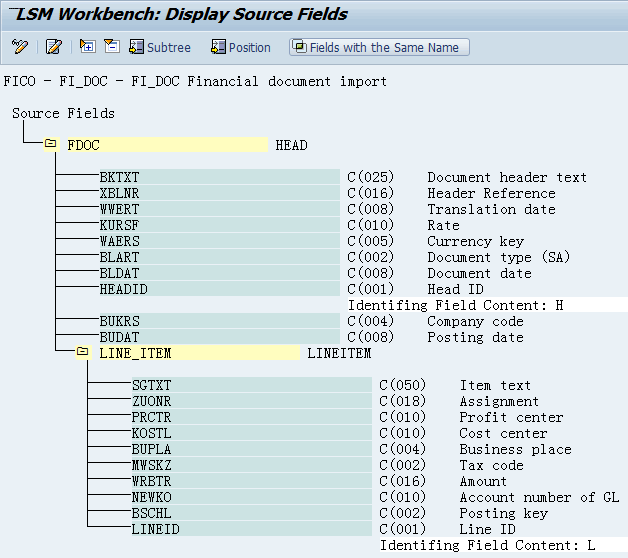Click 'Profit center' description
Viewport: 628px width, 558px height.
[x=511, y=417]
